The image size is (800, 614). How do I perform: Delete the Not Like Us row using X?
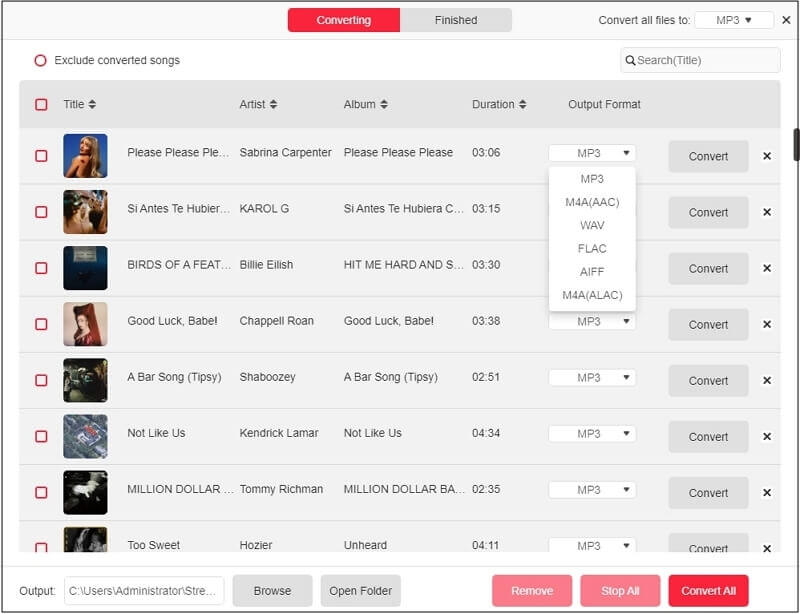pyautogui.click(x=767, y=436)
